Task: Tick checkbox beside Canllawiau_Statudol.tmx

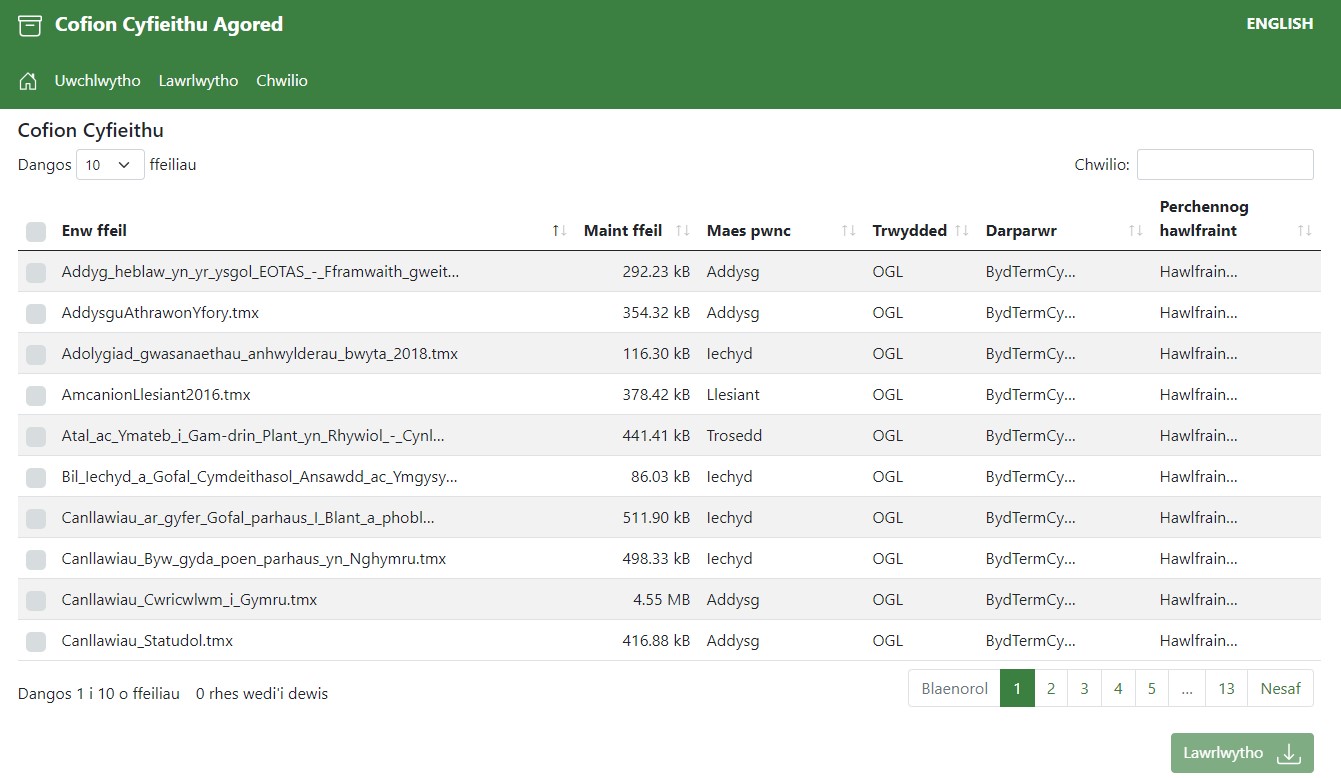Action: [x=36, y=642]
